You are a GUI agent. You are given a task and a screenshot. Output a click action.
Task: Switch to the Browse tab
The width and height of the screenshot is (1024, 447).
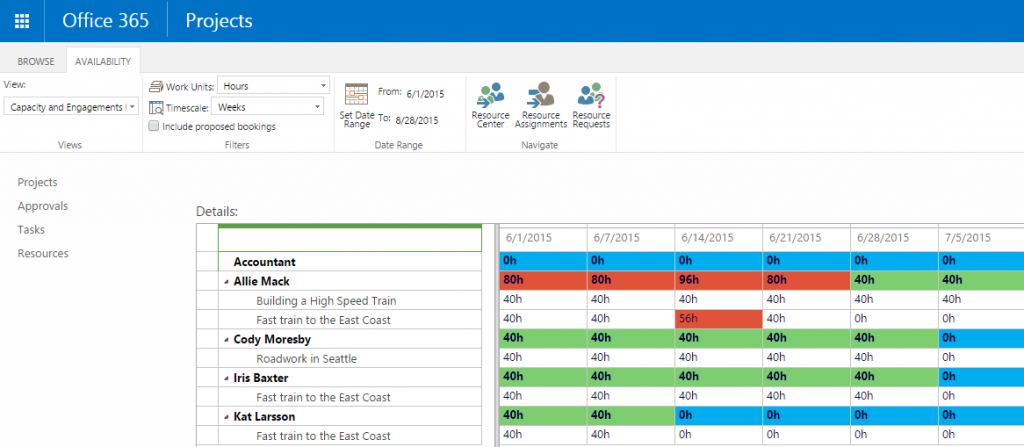pos(36,61)
